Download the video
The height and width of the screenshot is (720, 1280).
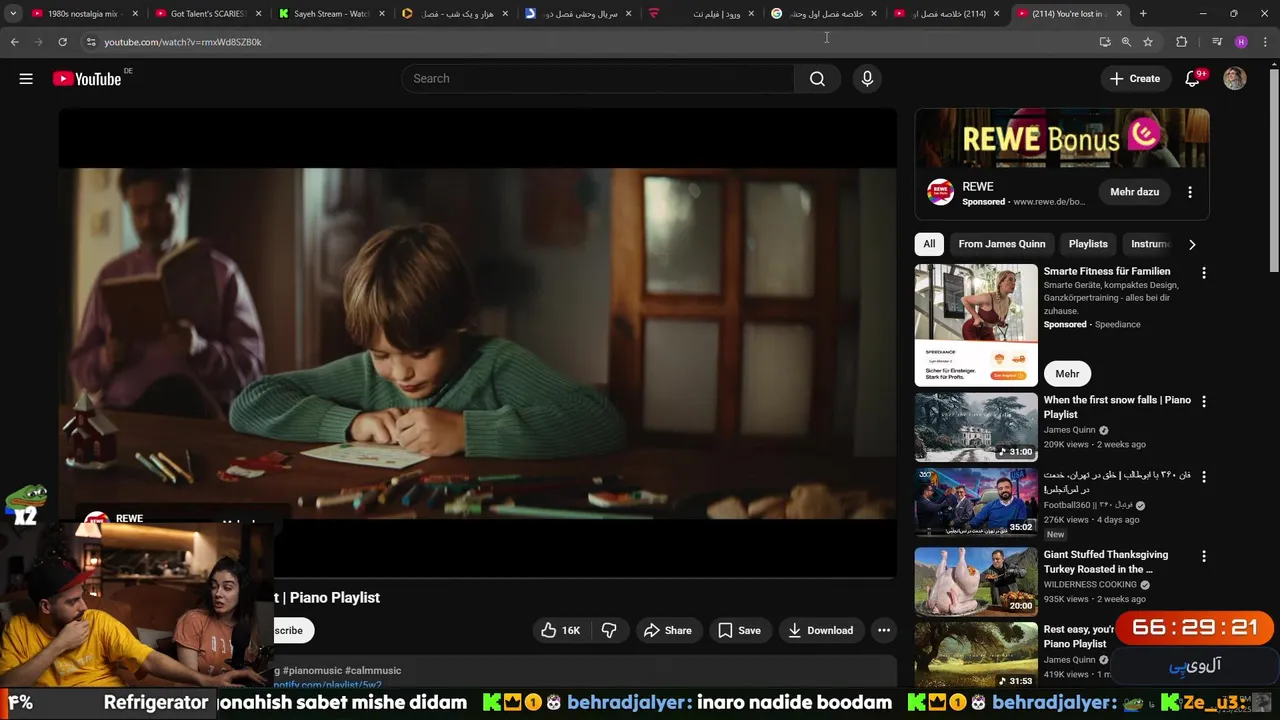[x=820, y=630]
